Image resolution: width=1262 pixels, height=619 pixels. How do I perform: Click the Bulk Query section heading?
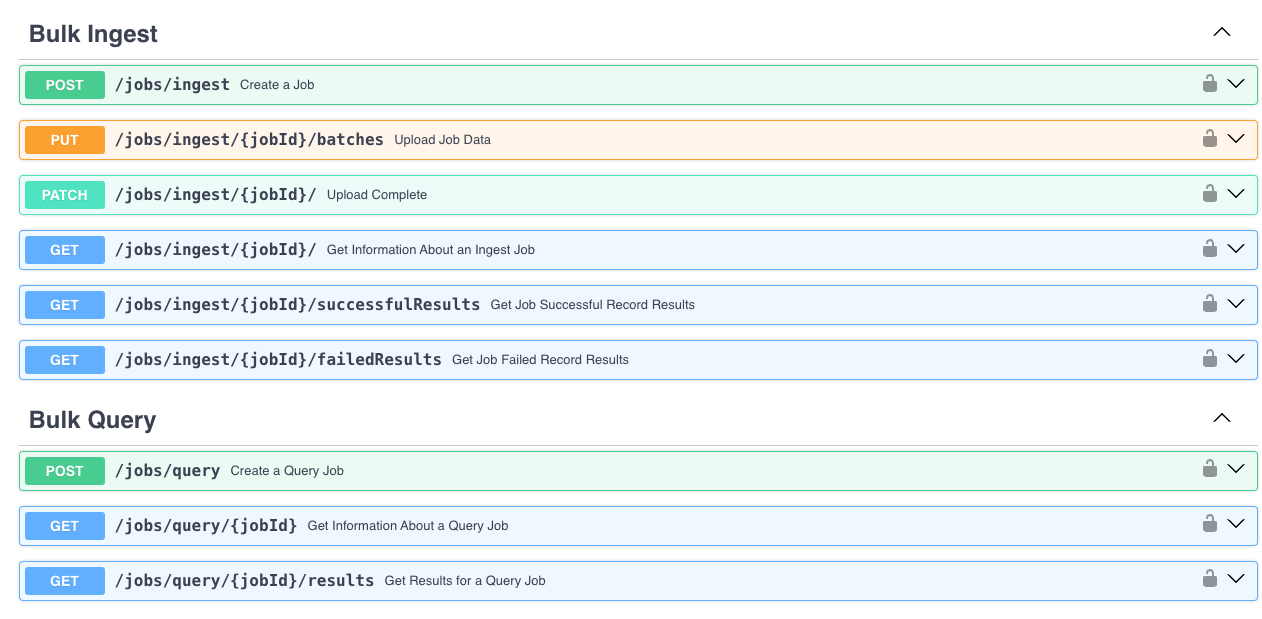coord(92,419)
